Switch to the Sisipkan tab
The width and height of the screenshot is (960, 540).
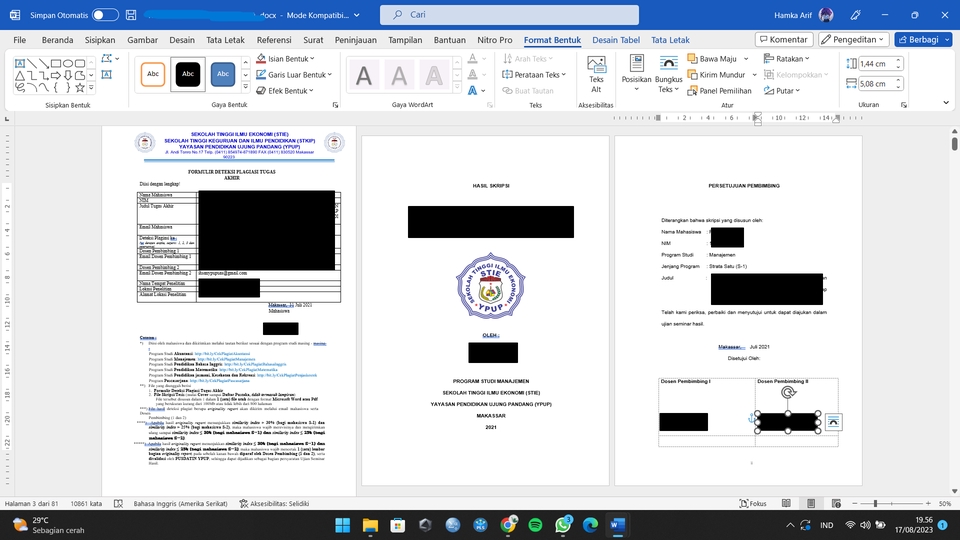pos(100,40)
